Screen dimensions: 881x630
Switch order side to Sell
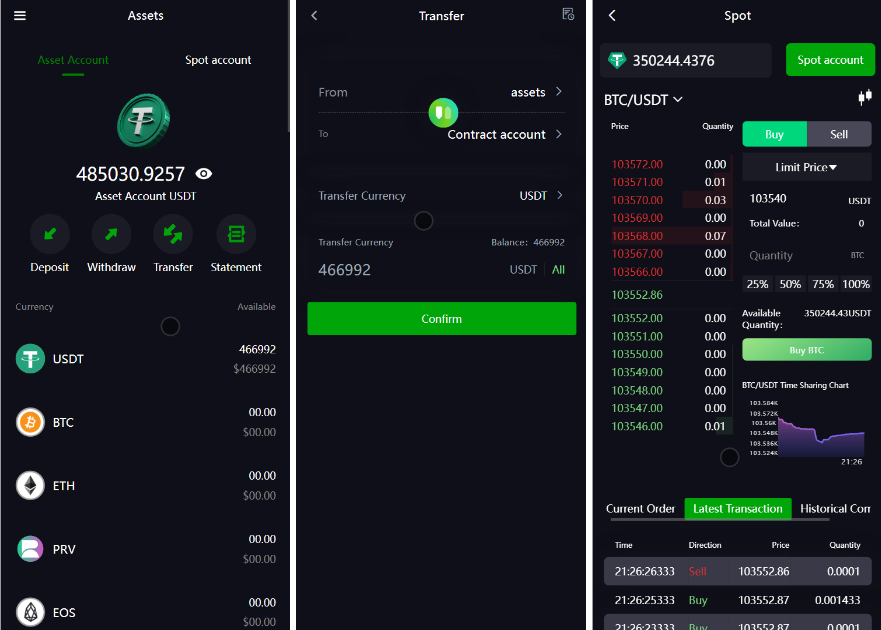click(838, 134)
